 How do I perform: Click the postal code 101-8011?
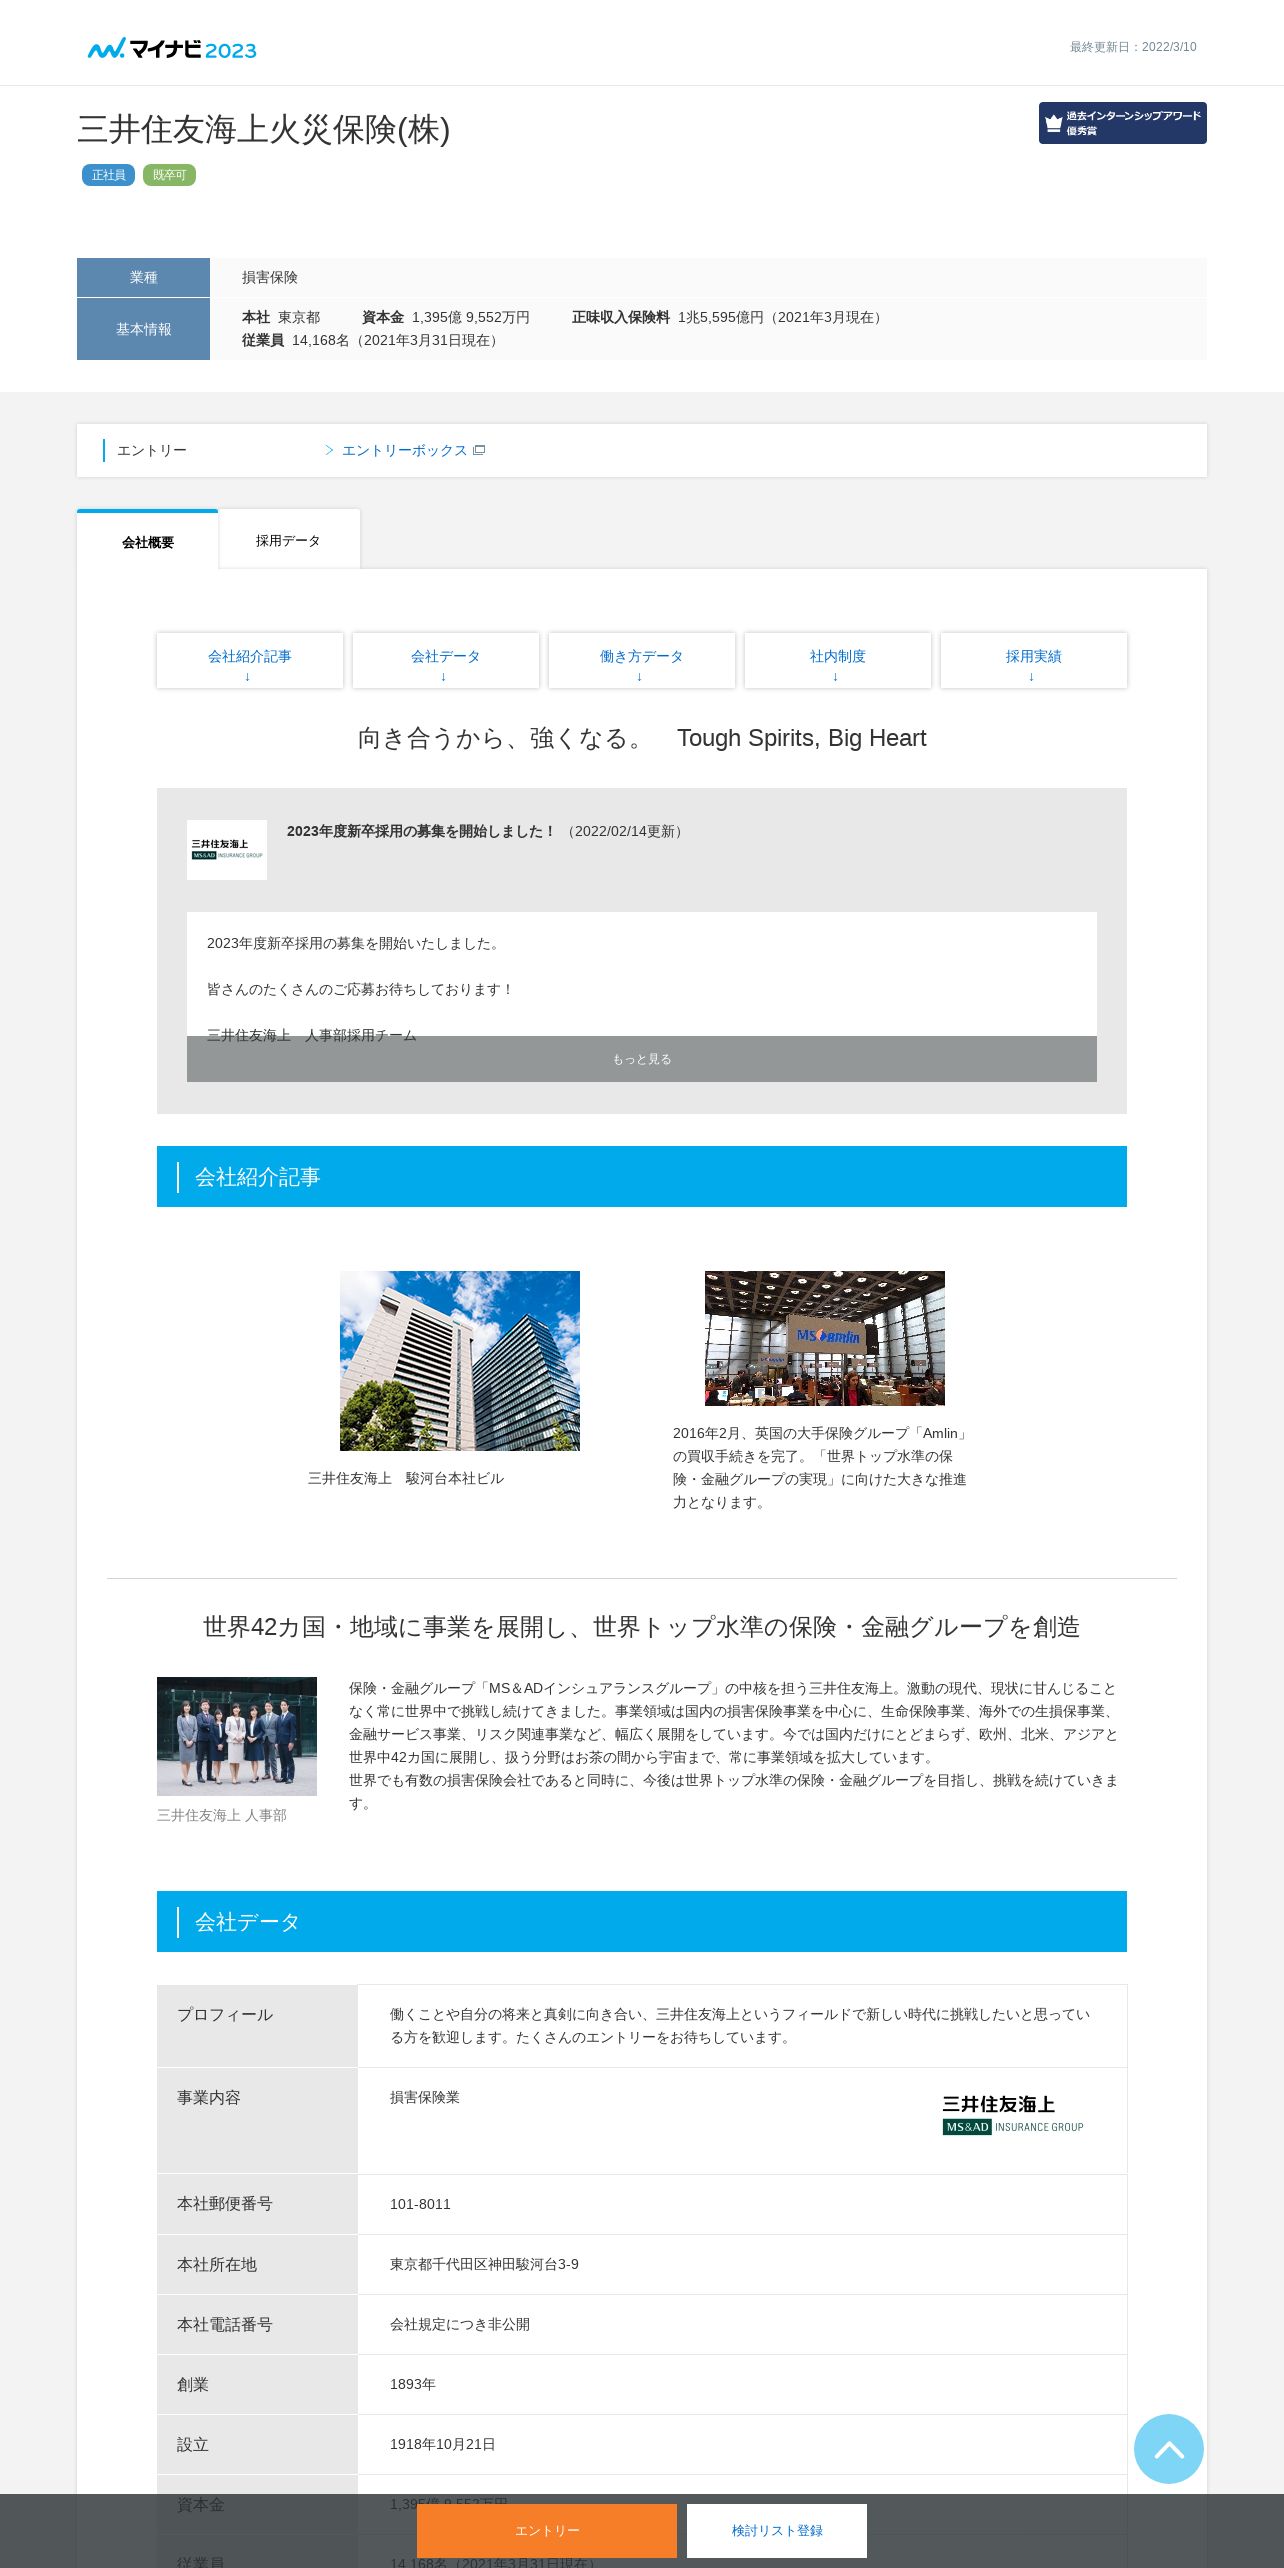click(420, 2204)
